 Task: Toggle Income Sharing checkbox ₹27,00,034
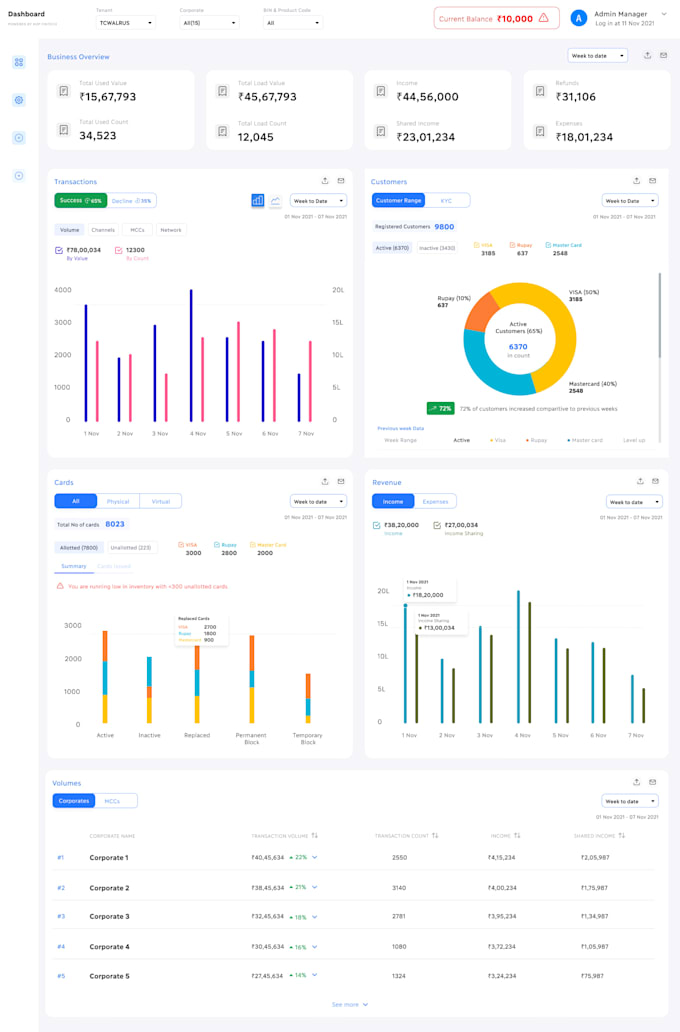click(437, 525)
